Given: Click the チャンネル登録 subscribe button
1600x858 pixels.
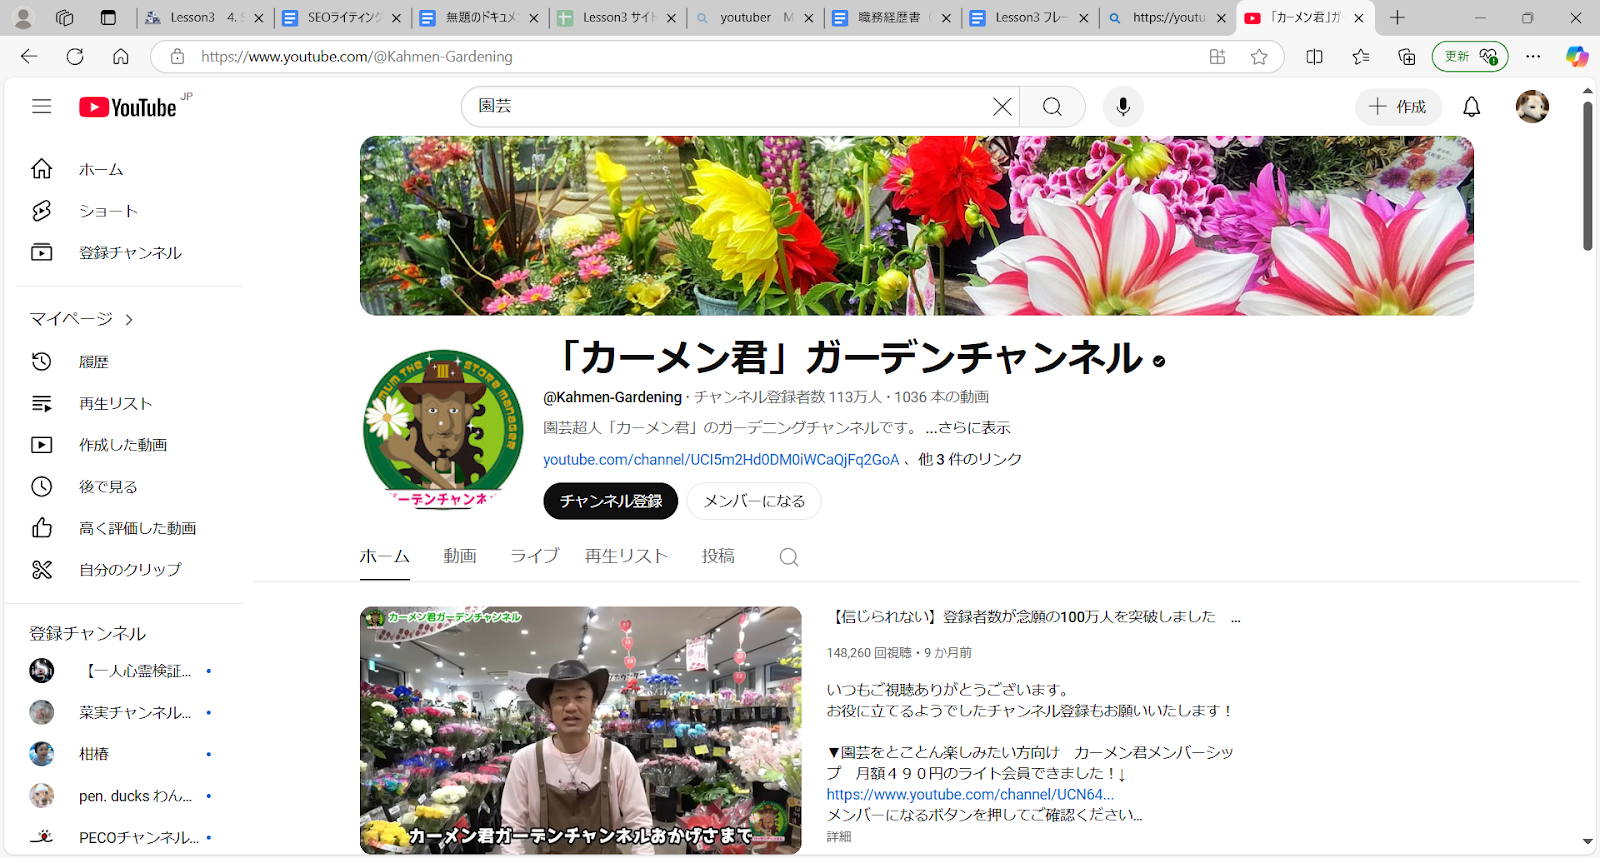Looking at the screenshot, I should pos(611,501).
